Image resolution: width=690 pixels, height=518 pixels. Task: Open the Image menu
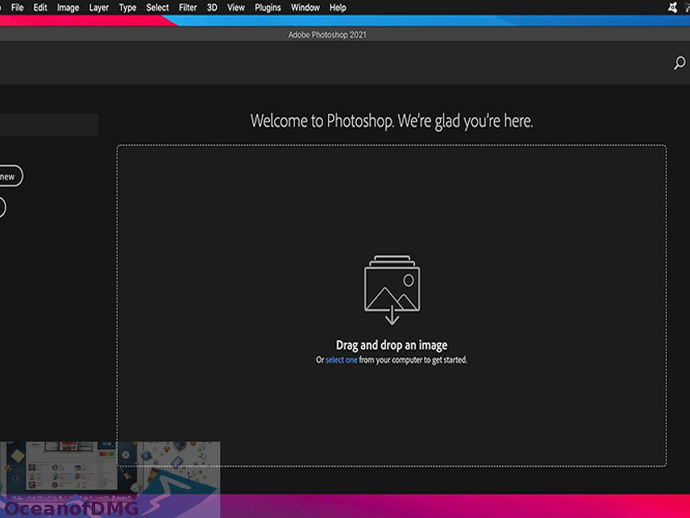click(68, 7)
